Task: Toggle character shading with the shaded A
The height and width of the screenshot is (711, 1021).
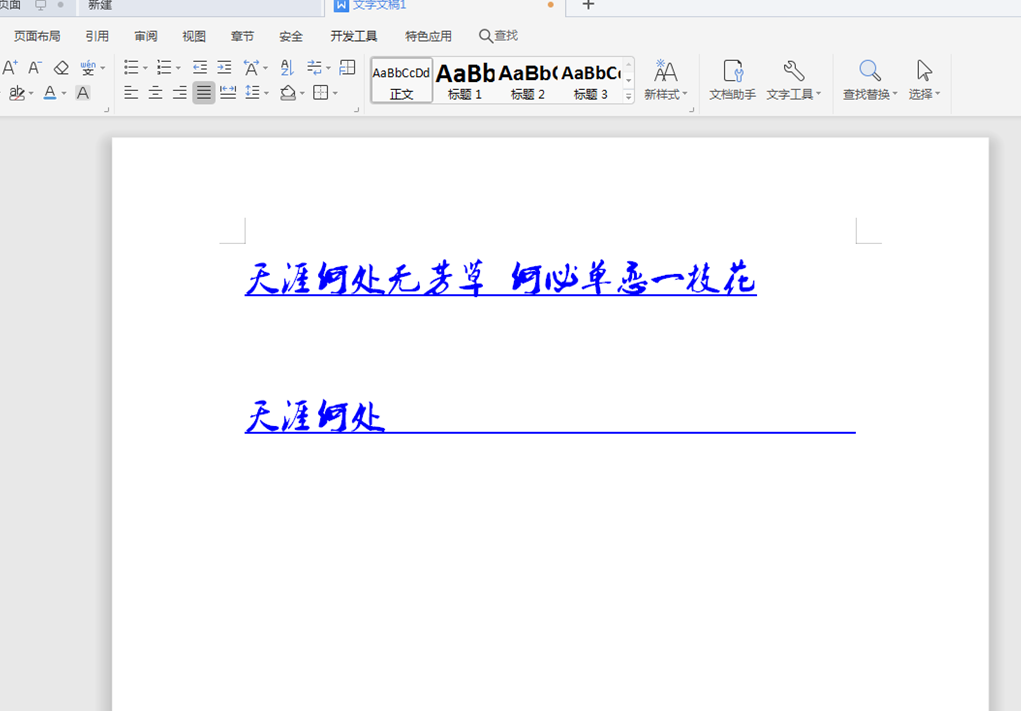Action: [83, 93]
